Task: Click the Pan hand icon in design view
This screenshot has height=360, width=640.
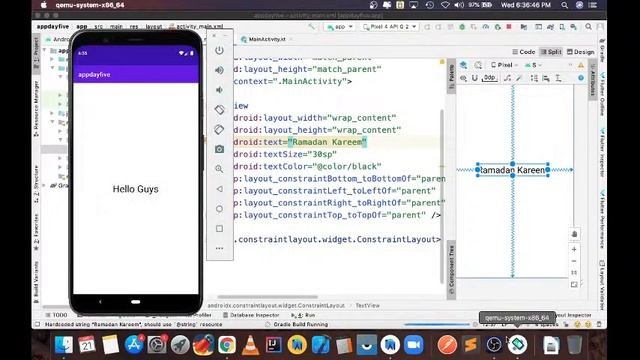Action: [x=574, y=234]
